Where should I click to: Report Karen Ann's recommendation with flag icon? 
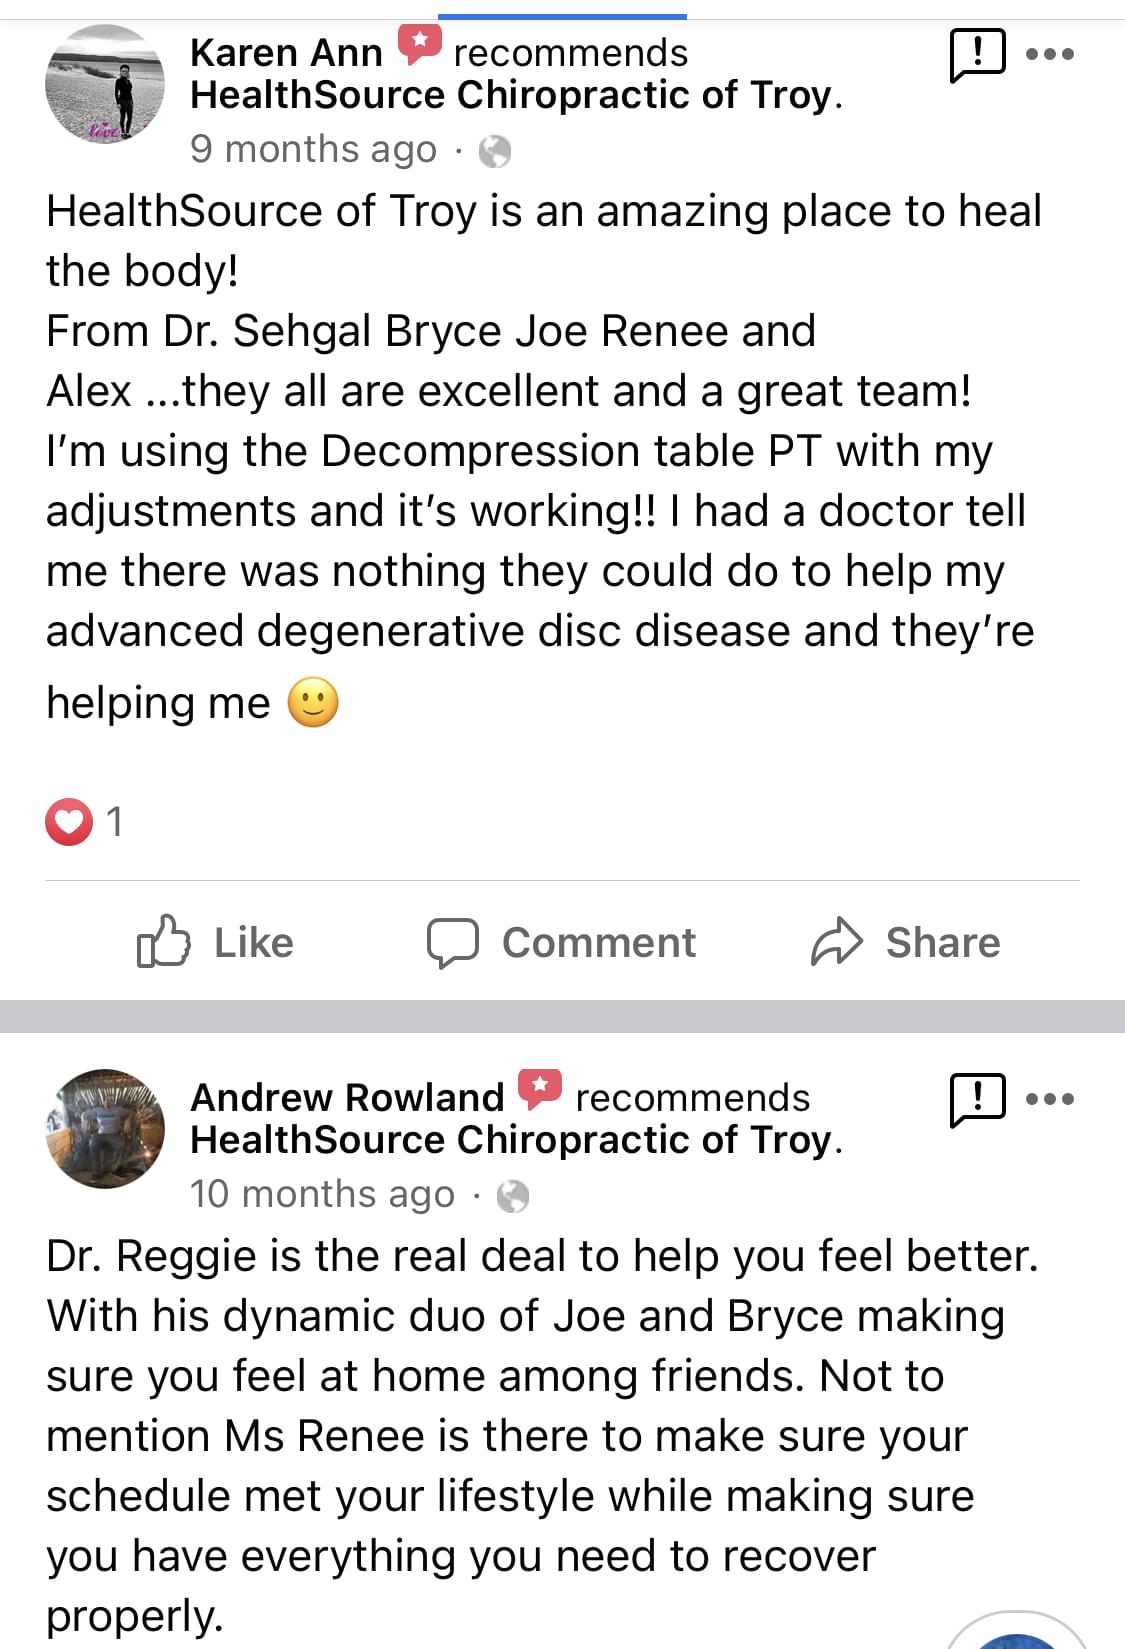tap(976, 54)
